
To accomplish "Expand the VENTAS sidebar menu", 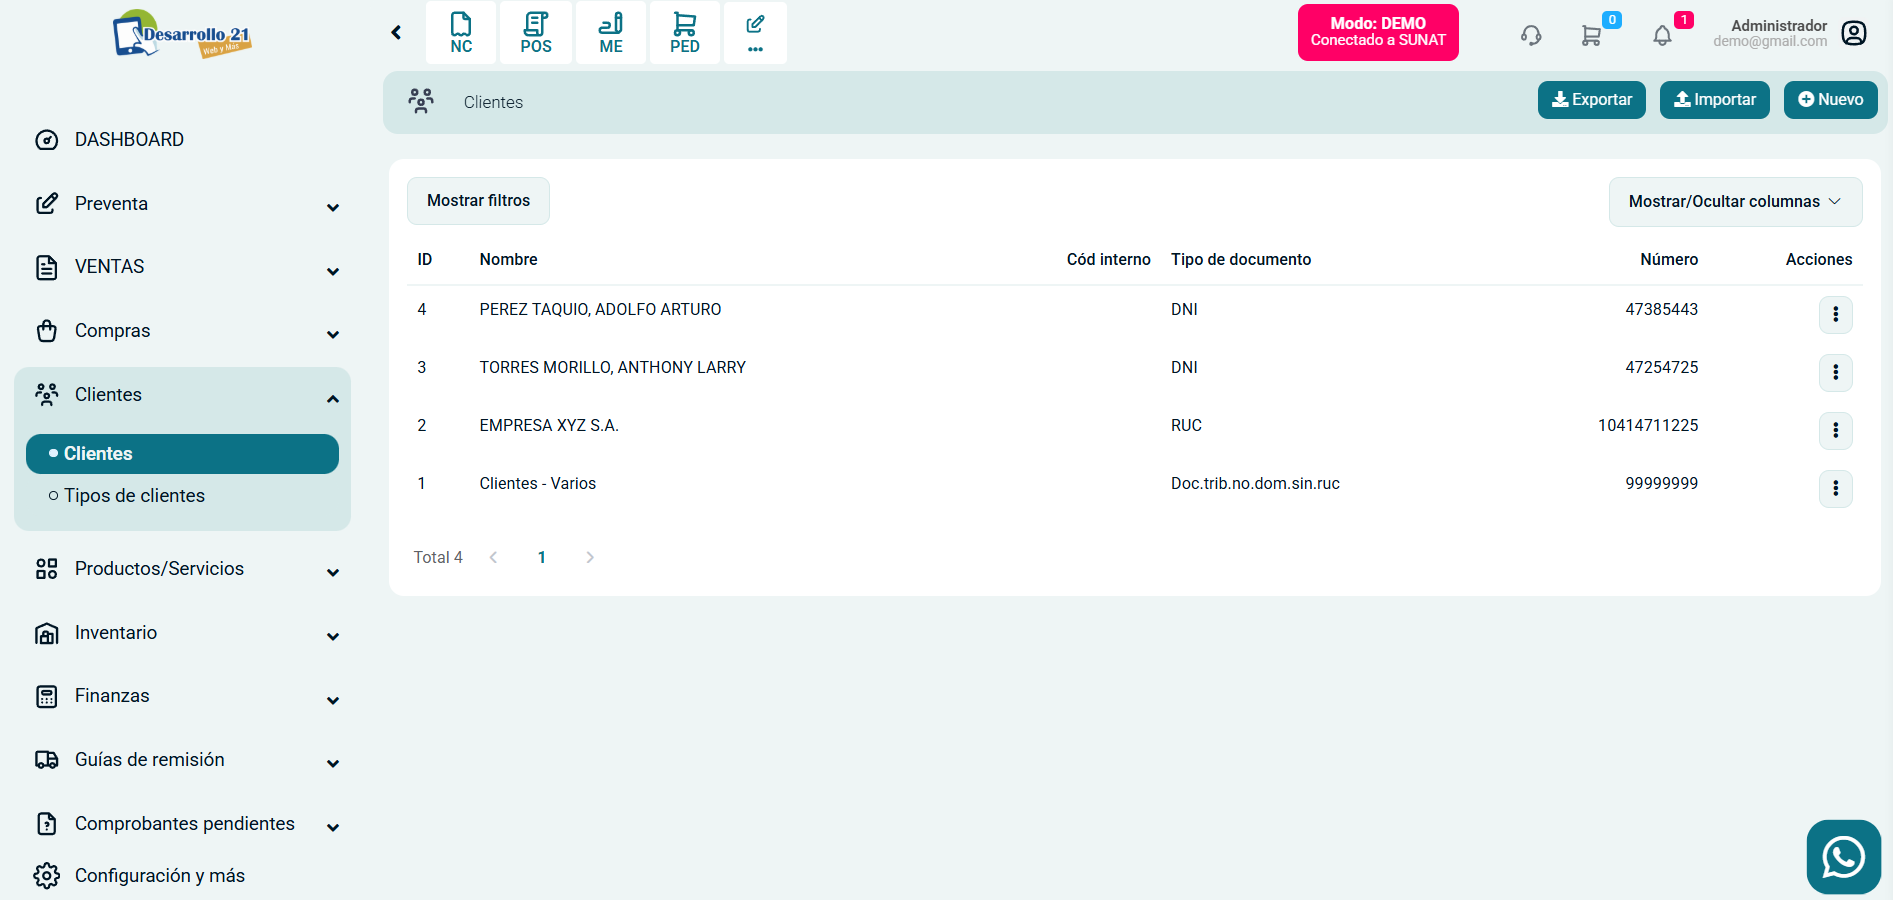I will click(186, 267).
